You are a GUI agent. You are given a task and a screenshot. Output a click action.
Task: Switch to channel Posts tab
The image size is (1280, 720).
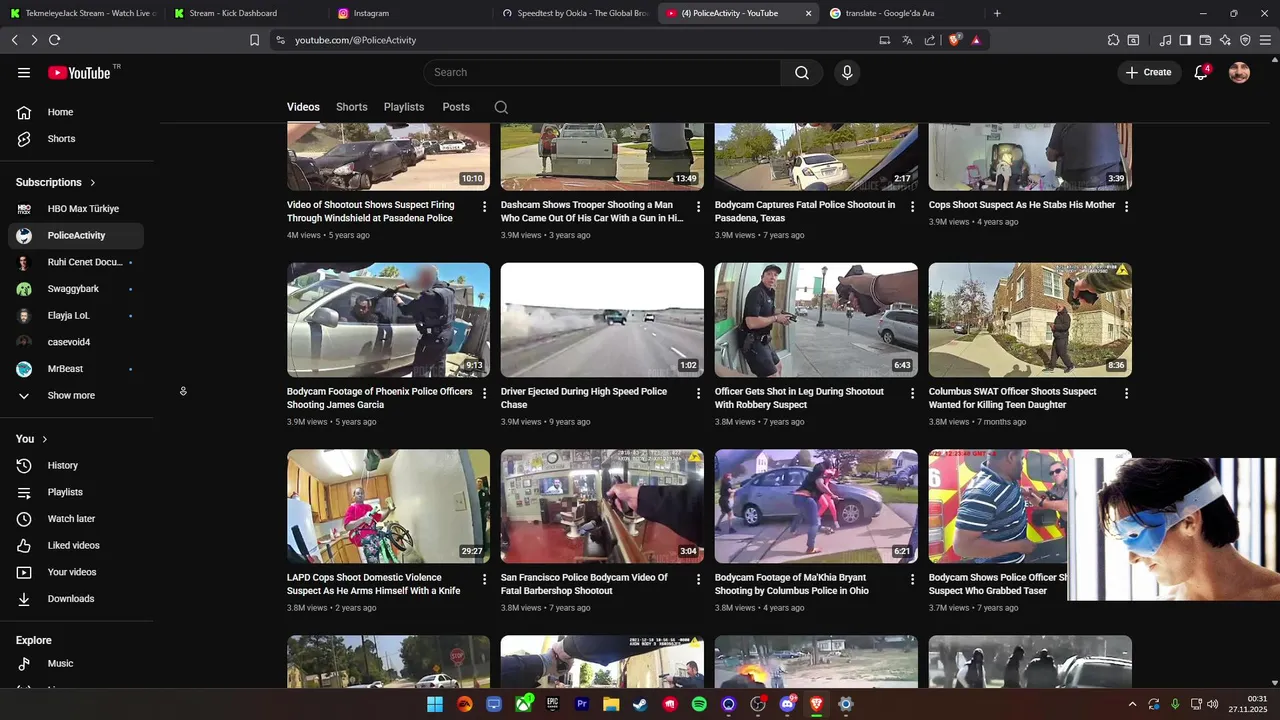point(456,107)
